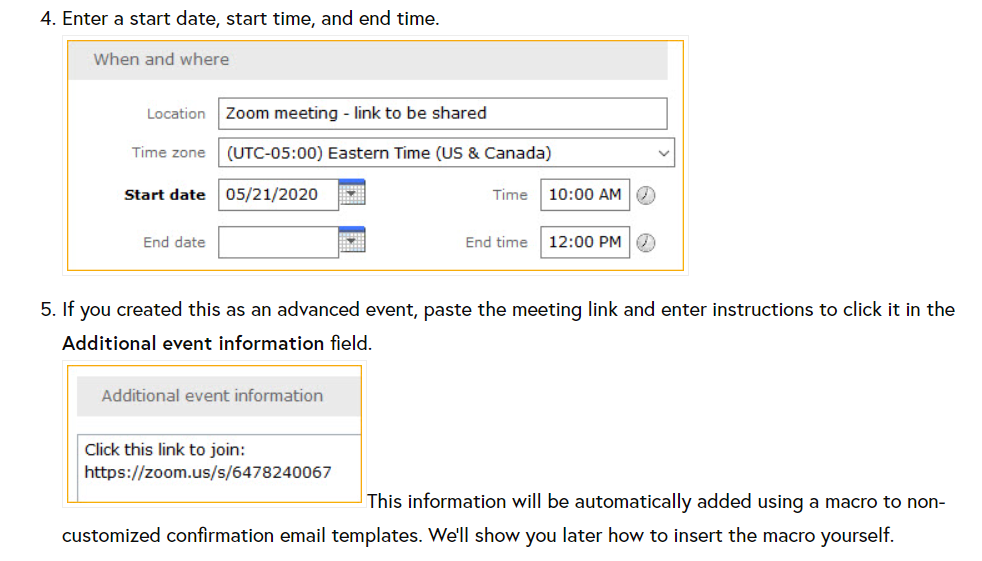Select the End time field 12:00 PM
The width and height of the screenshot is (982, 561).
pyautogui.click(x=585, y=242)
